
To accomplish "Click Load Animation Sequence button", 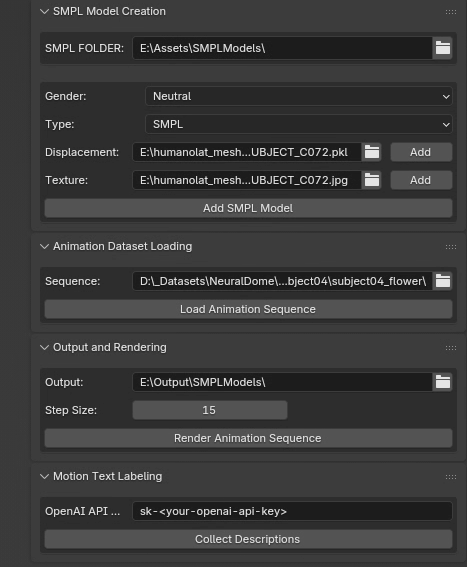I will 248,309.
